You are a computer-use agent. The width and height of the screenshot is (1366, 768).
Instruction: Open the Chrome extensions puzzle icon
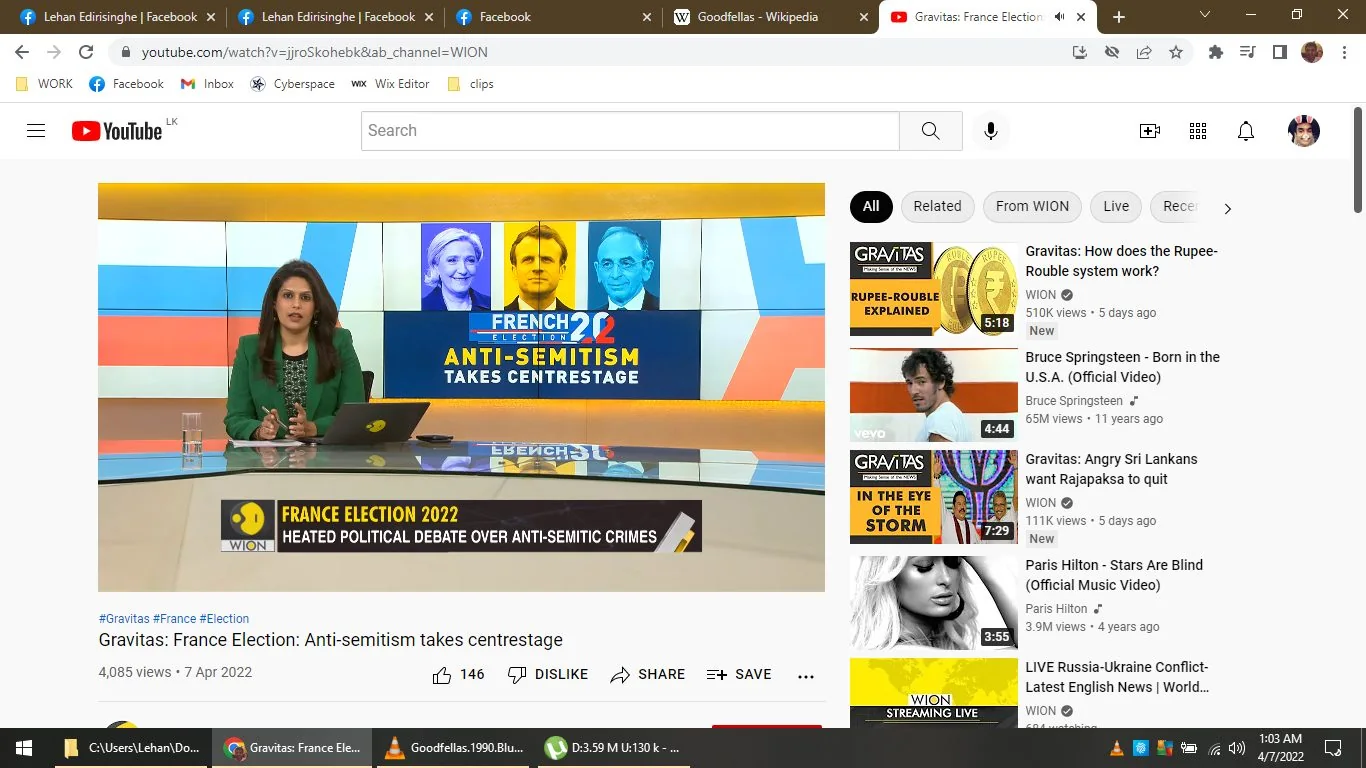click(1216, 52)
